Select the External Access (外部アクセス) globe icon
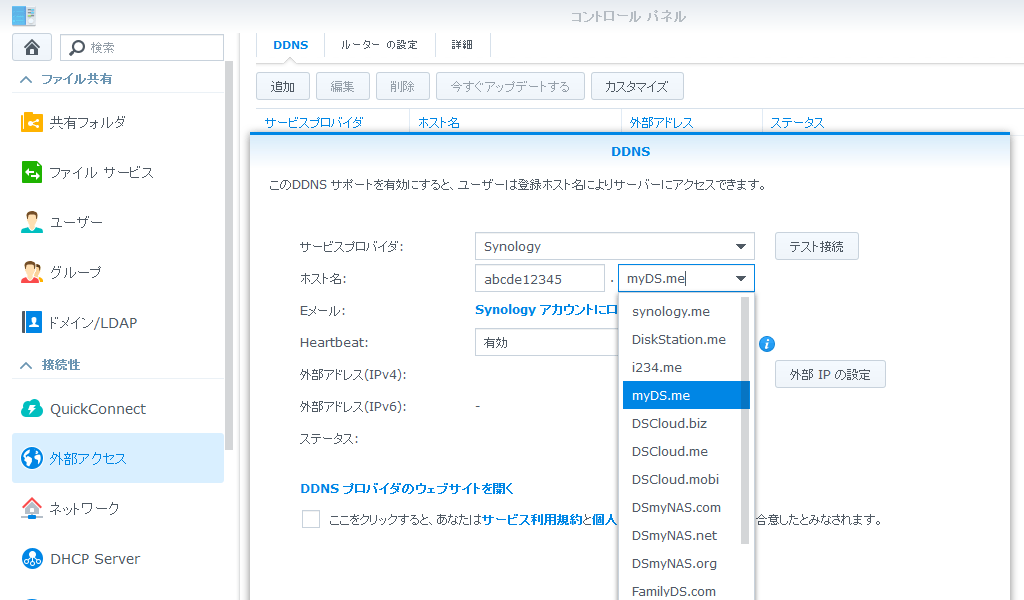Image resolution: width=1024 pixels, height=600 pixels. coord(31,458)
